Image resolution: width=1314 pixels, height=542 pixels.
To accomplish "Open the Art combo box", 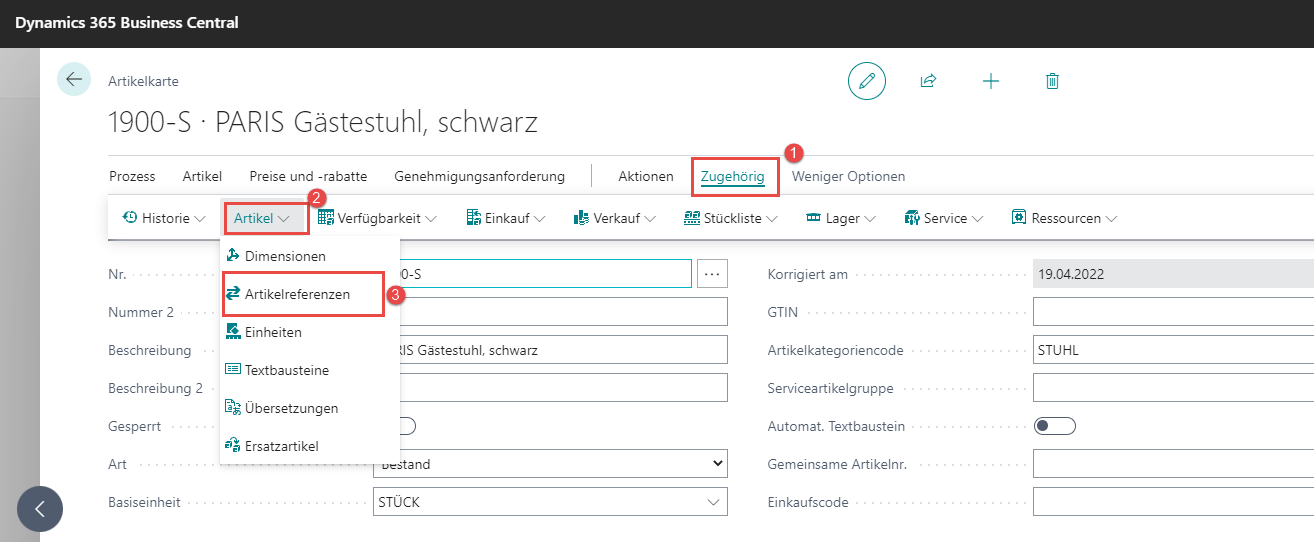I will pos(550,464).
